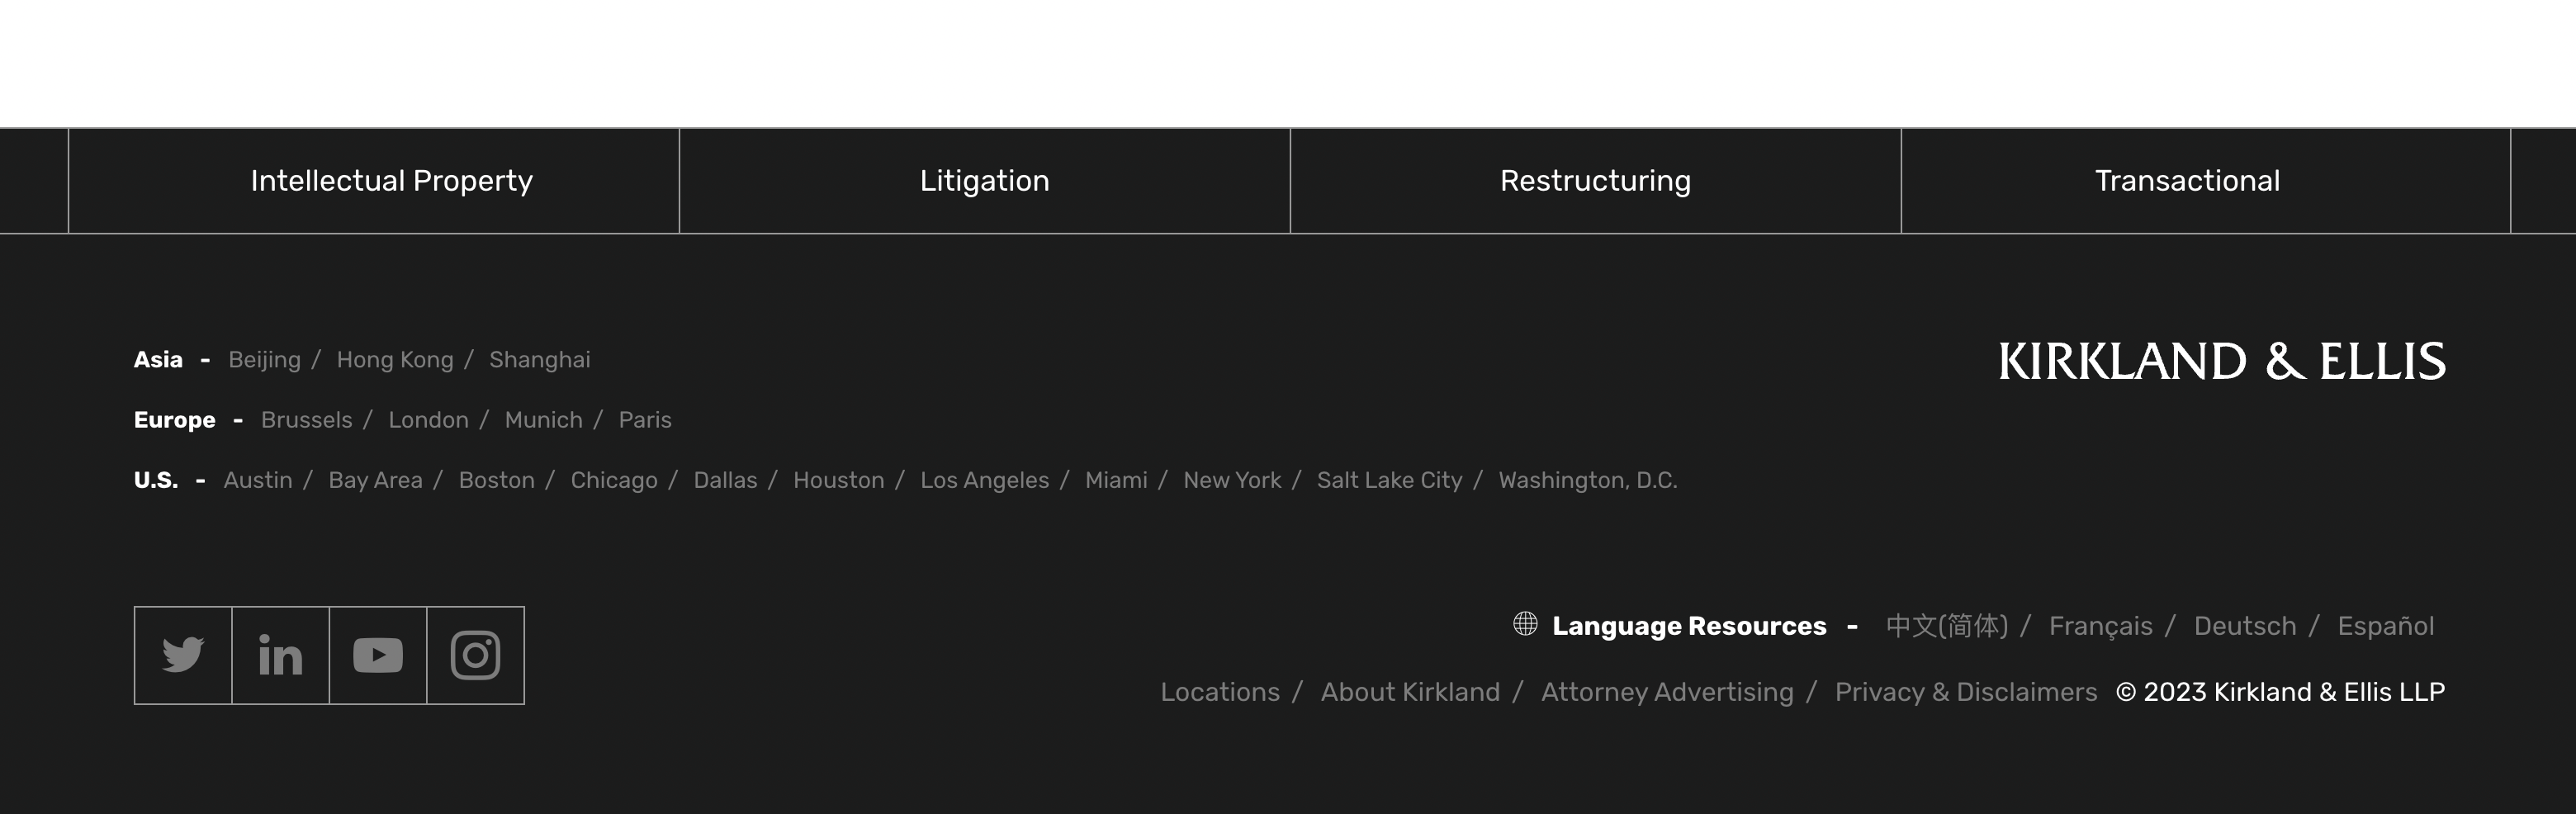Click the Language Resources globe icon
Viewport: 2576px width, 814px height.
click(x=1525, y=624)
